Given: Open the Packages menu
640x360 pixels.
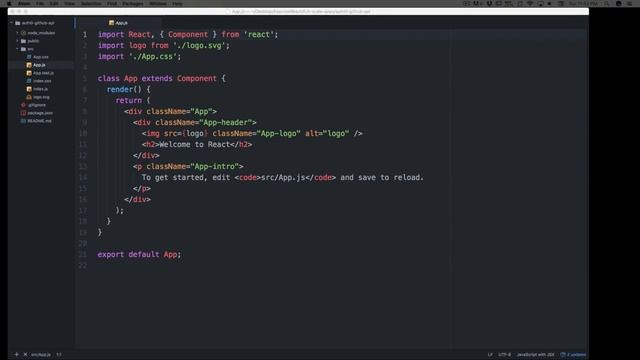Looking at the screenshot, I should [x=133, y=4].
